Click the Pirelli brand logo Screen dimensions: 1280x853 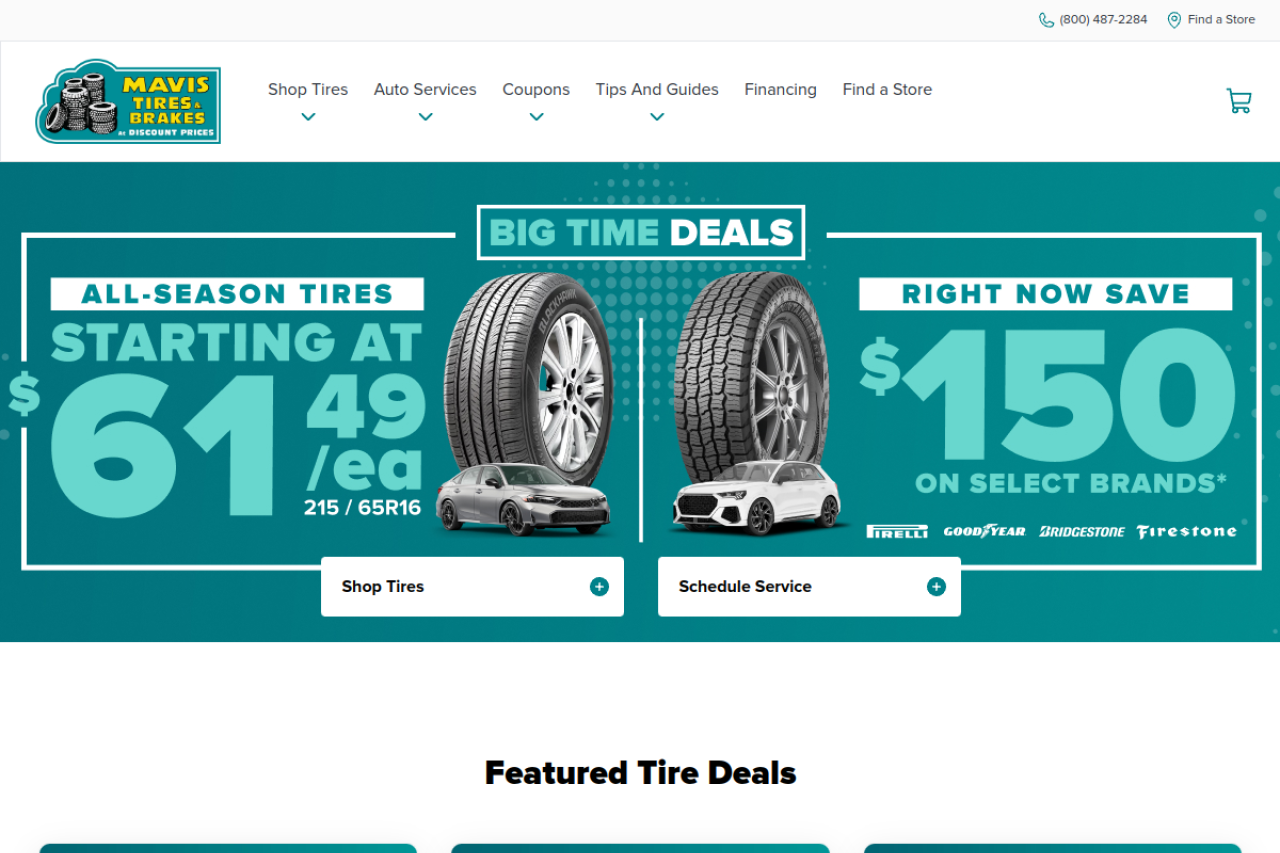point(897,531)
